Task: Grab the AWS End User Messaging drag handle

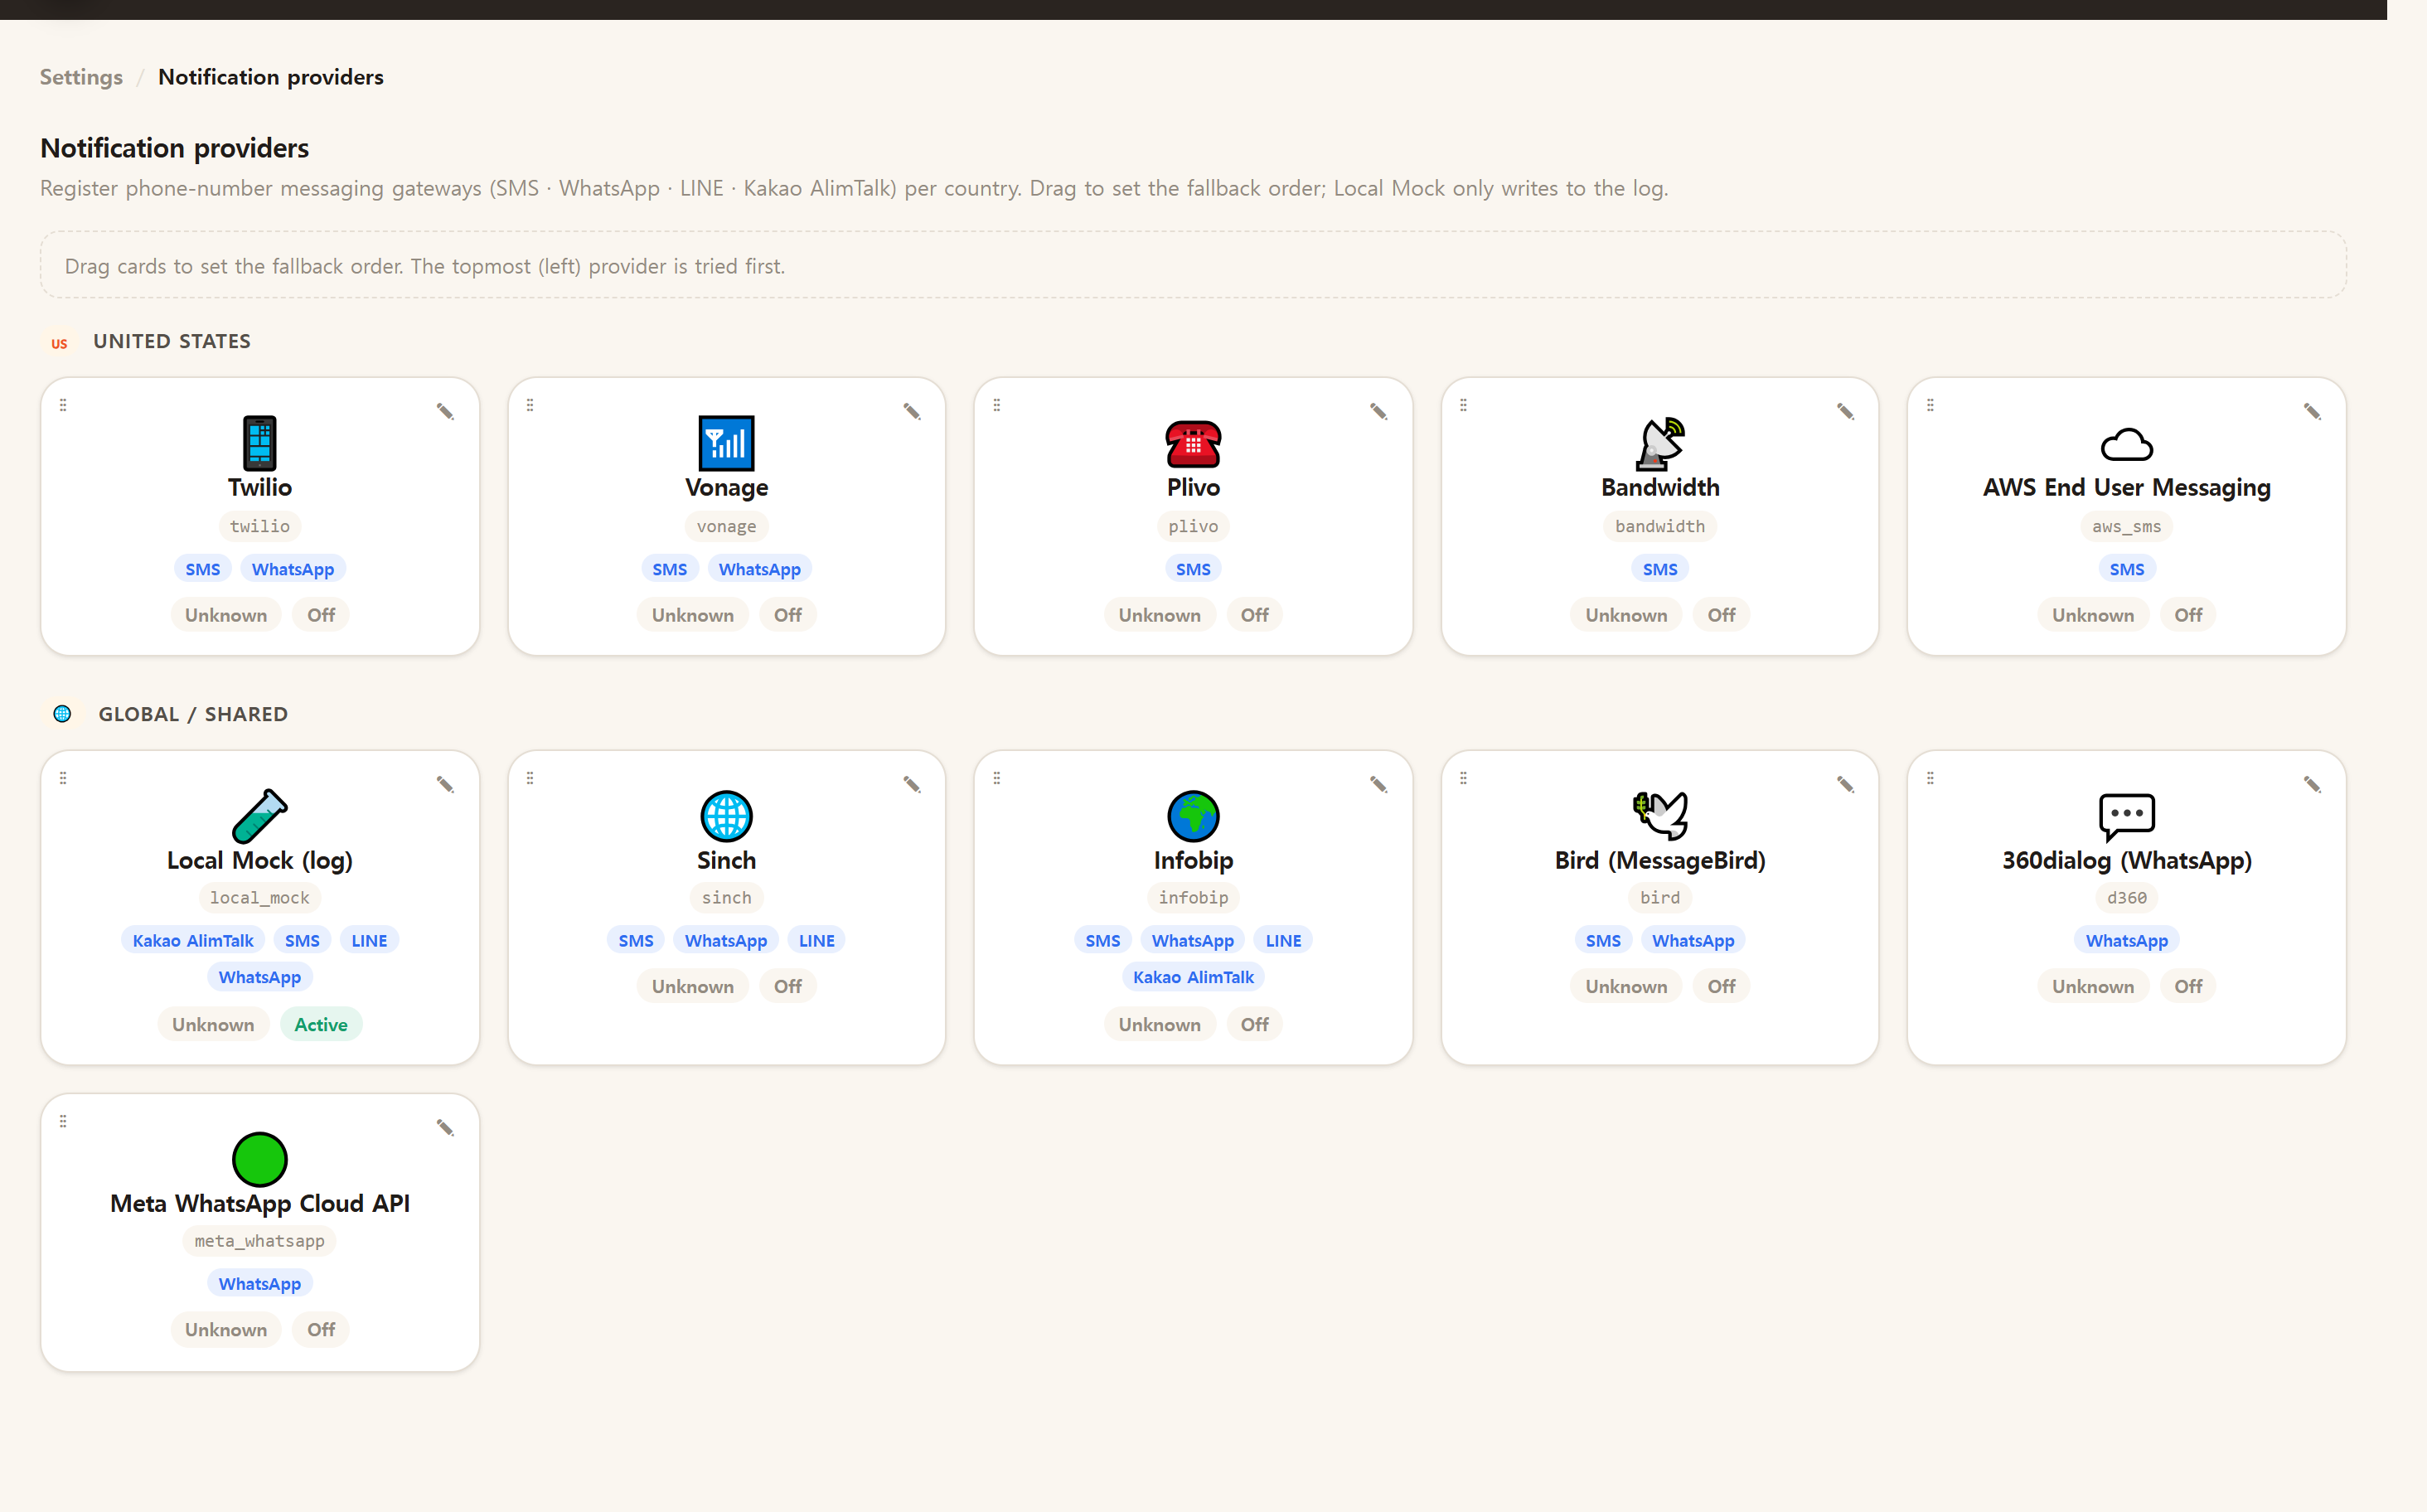Action: click(1930, 405)
